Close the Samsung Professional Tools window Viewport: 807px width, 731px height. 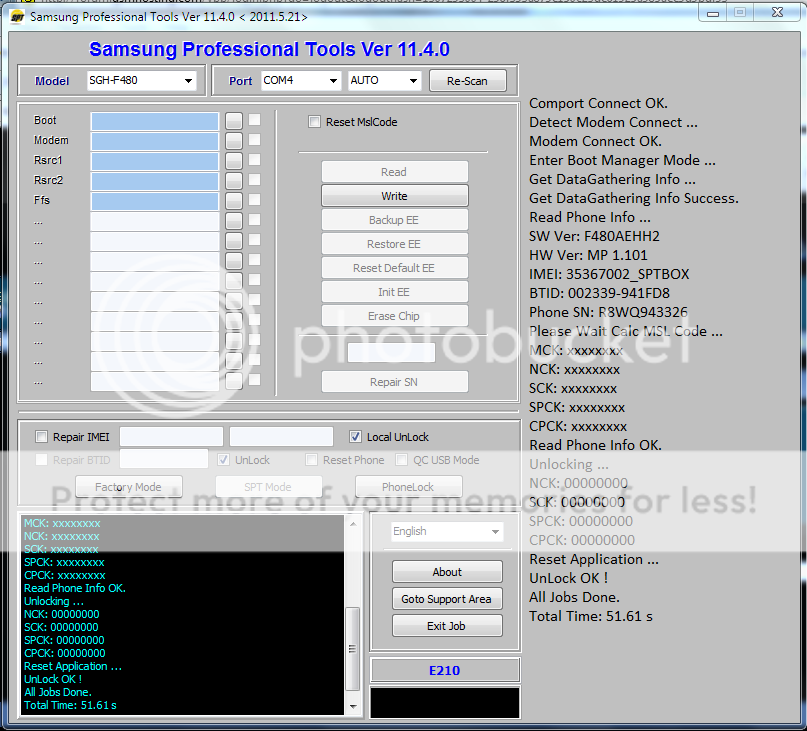(777, 13)
